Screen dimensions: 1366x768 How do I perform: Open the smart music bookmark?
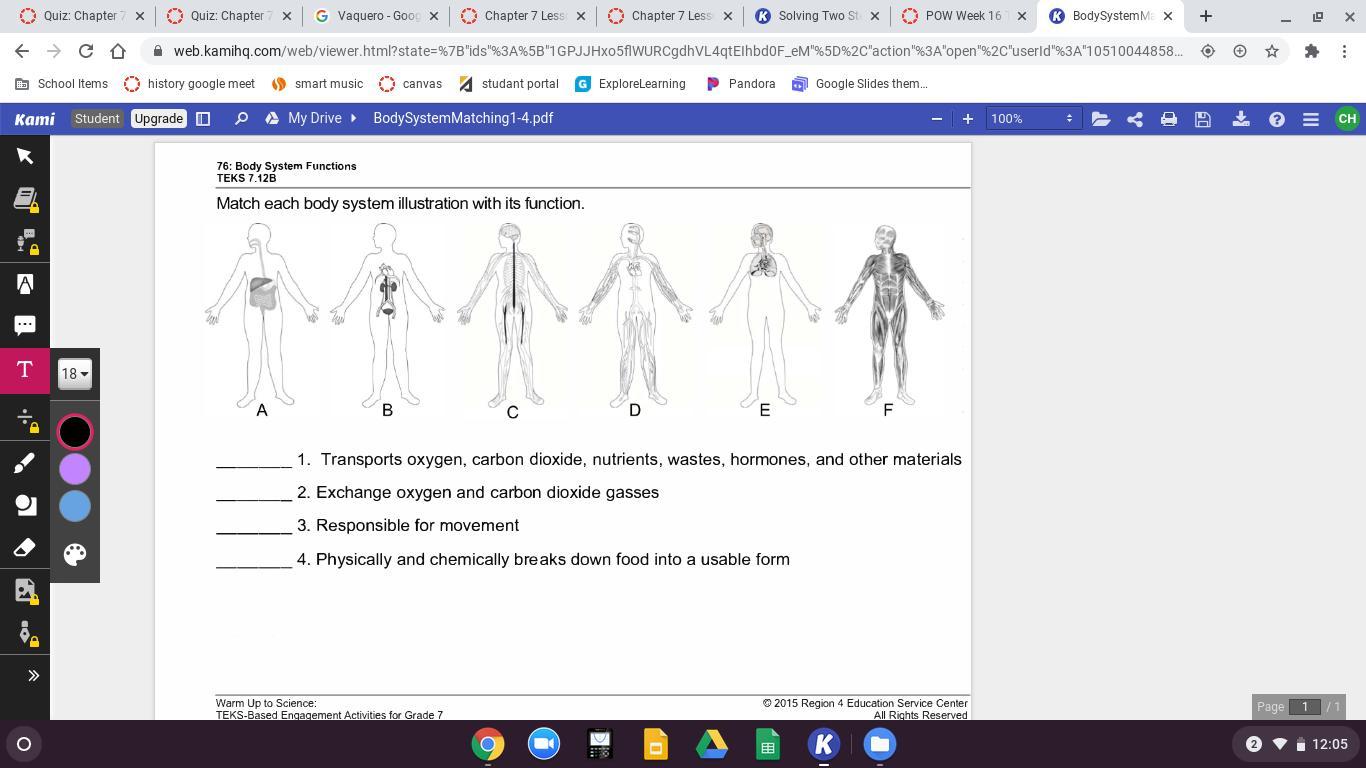point(317,84)
